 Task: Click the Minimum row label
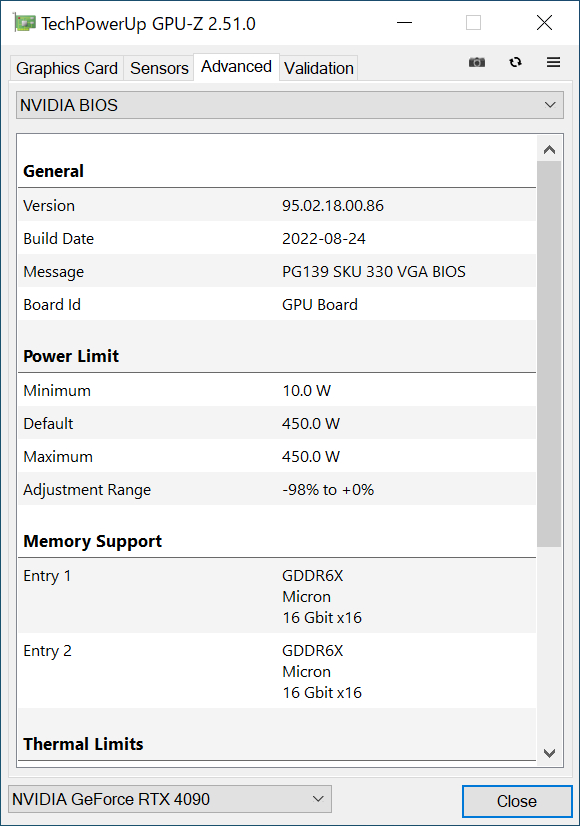point(57,391)
